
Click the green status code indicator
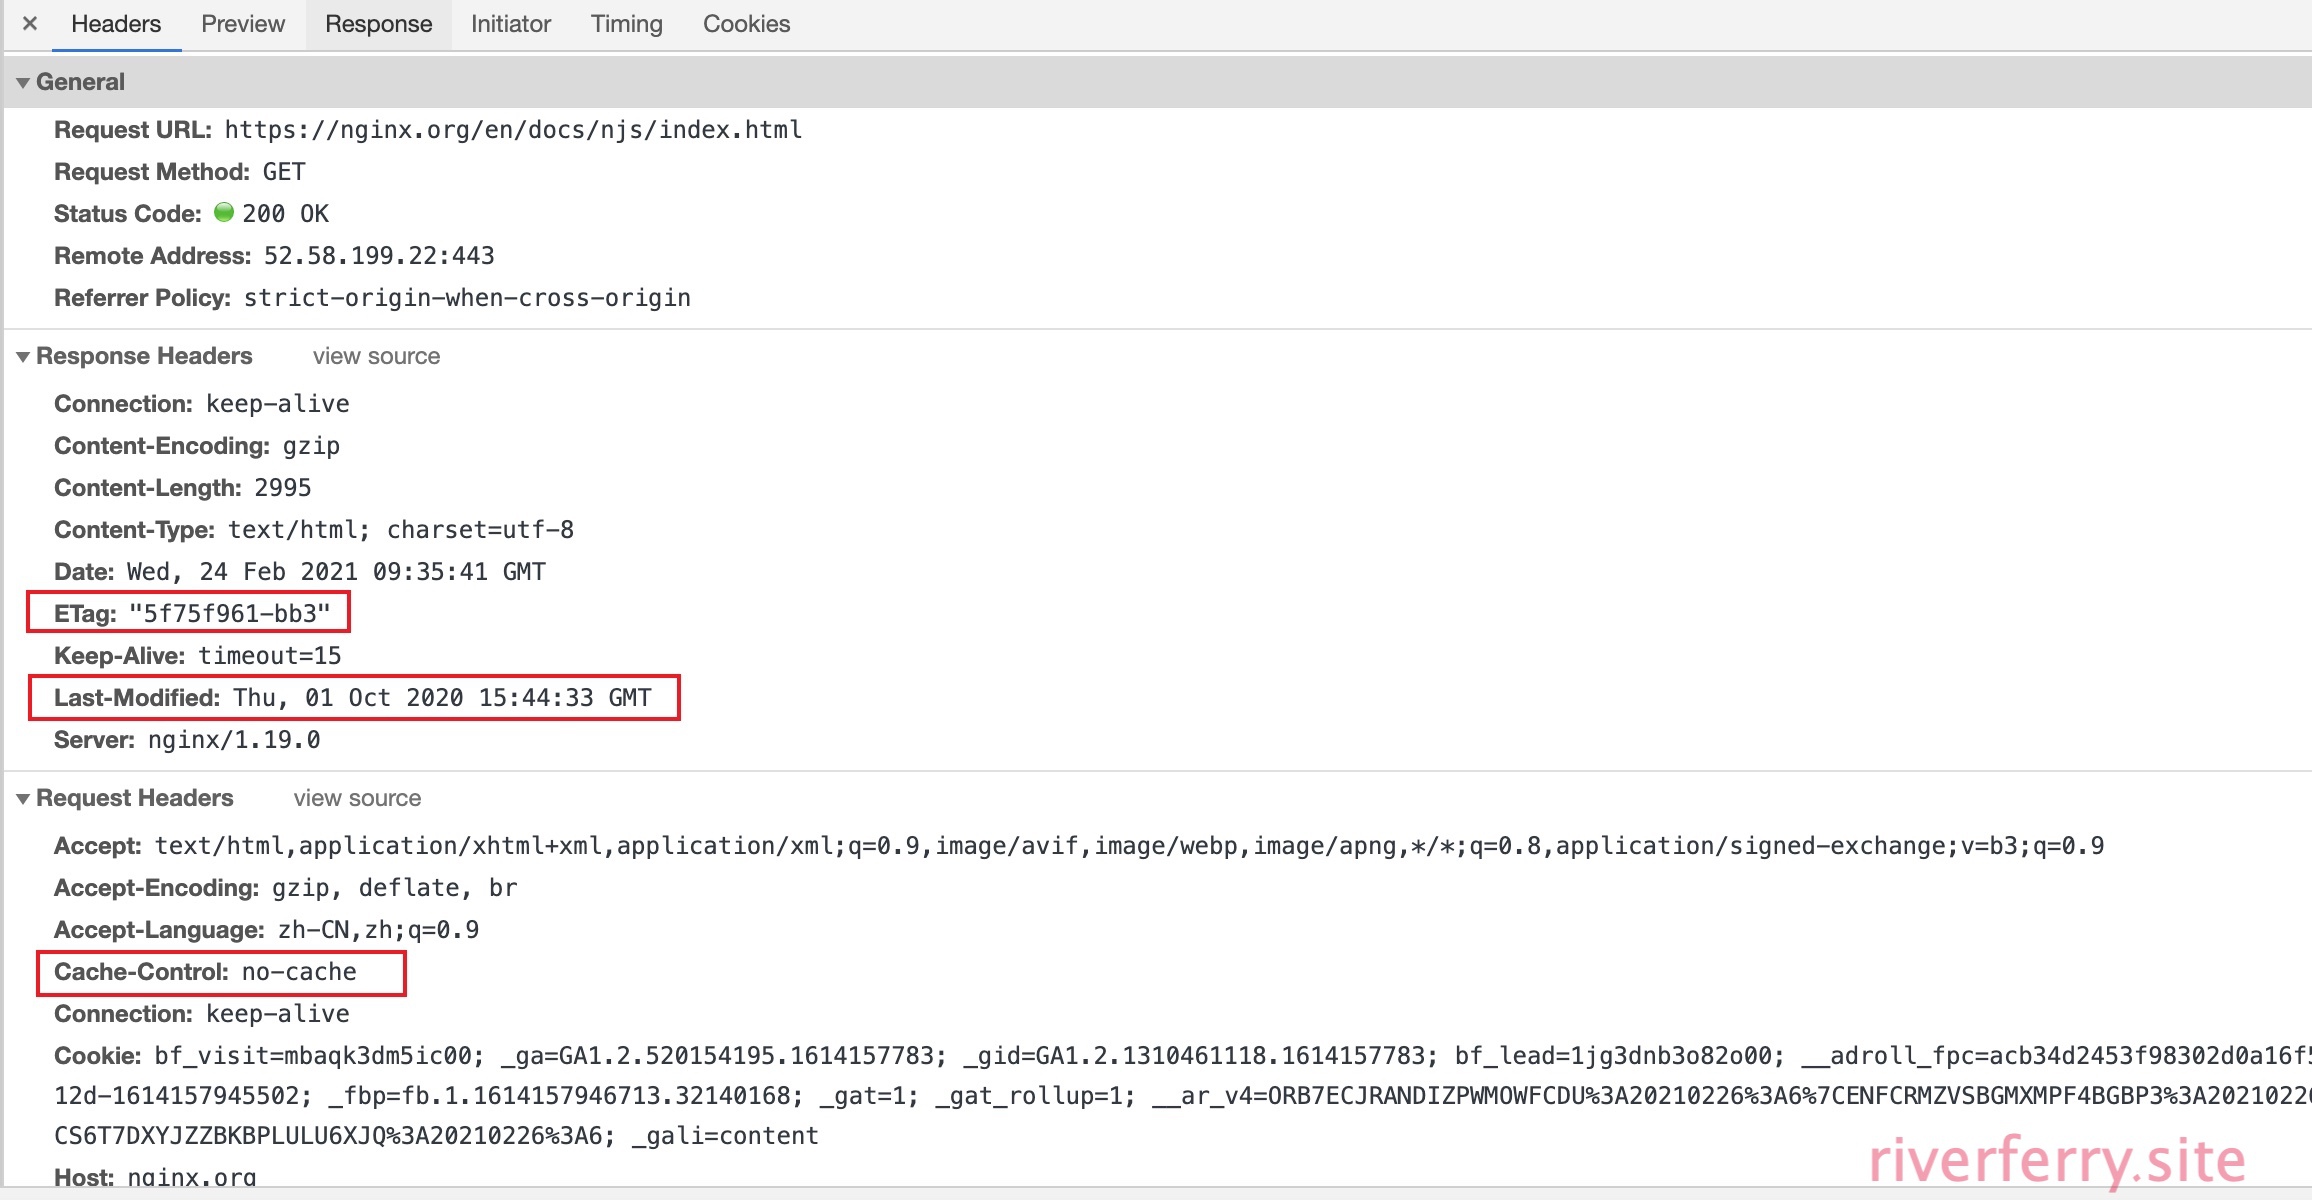coord(224,212)
